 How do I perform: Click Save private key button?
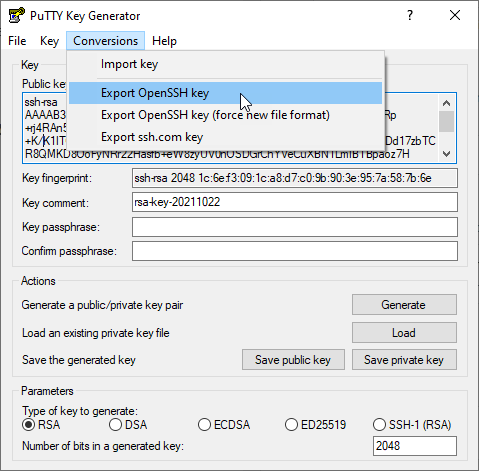click(404, 360)
